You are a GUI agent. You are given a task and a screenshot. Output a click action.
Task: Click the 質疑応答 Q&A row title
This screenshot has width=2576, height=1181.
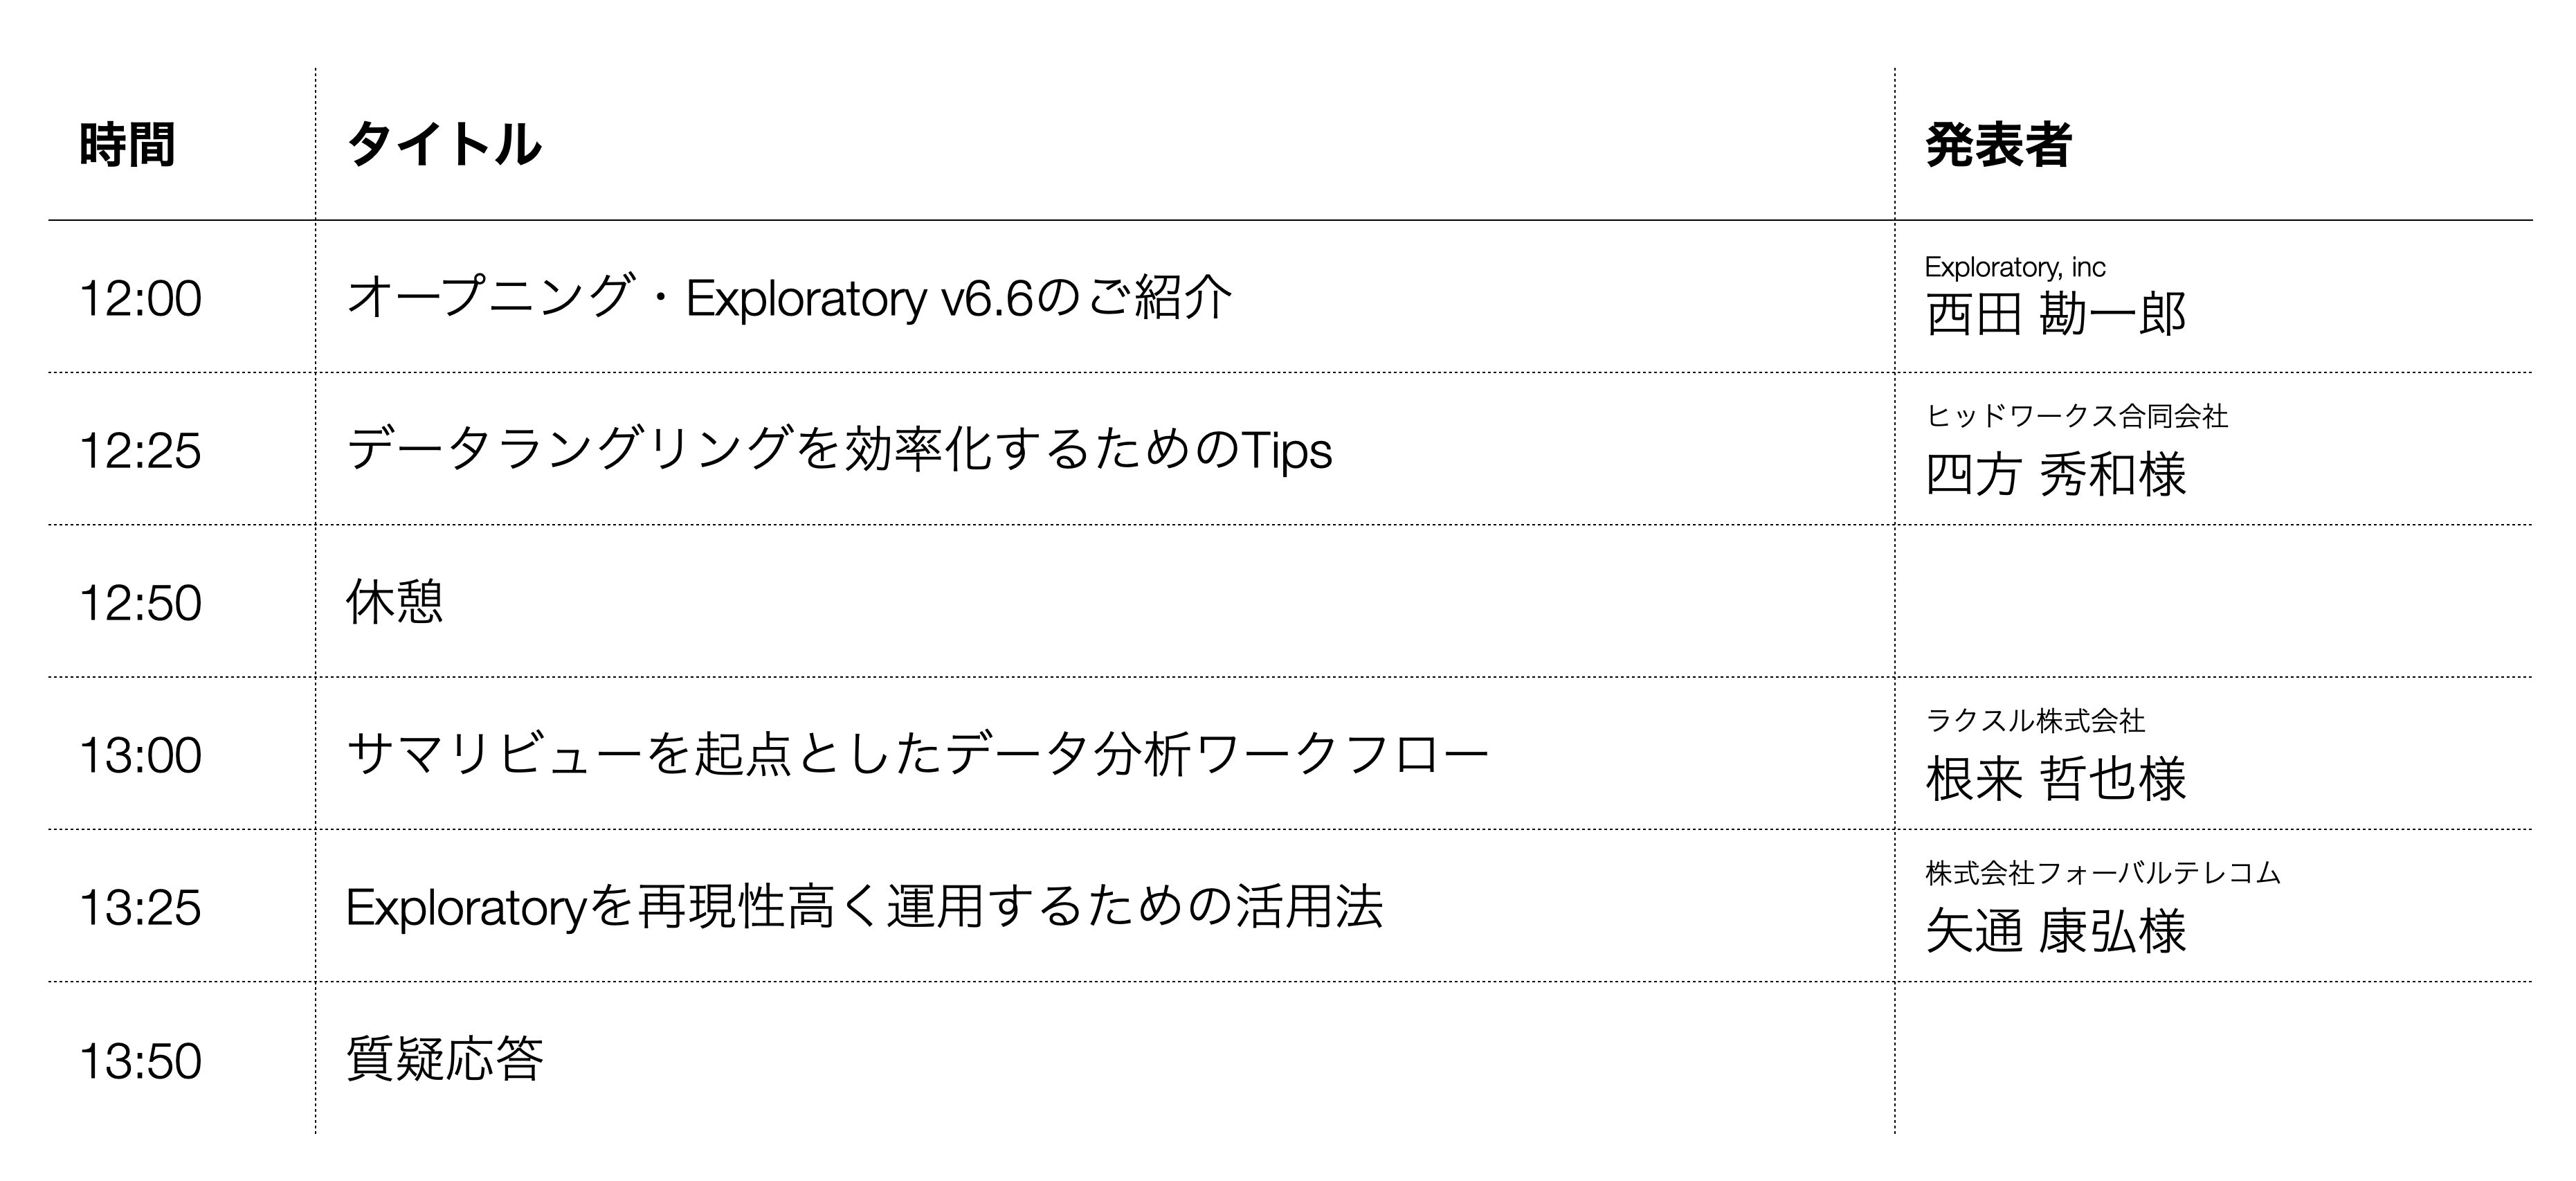[444, 1059]
